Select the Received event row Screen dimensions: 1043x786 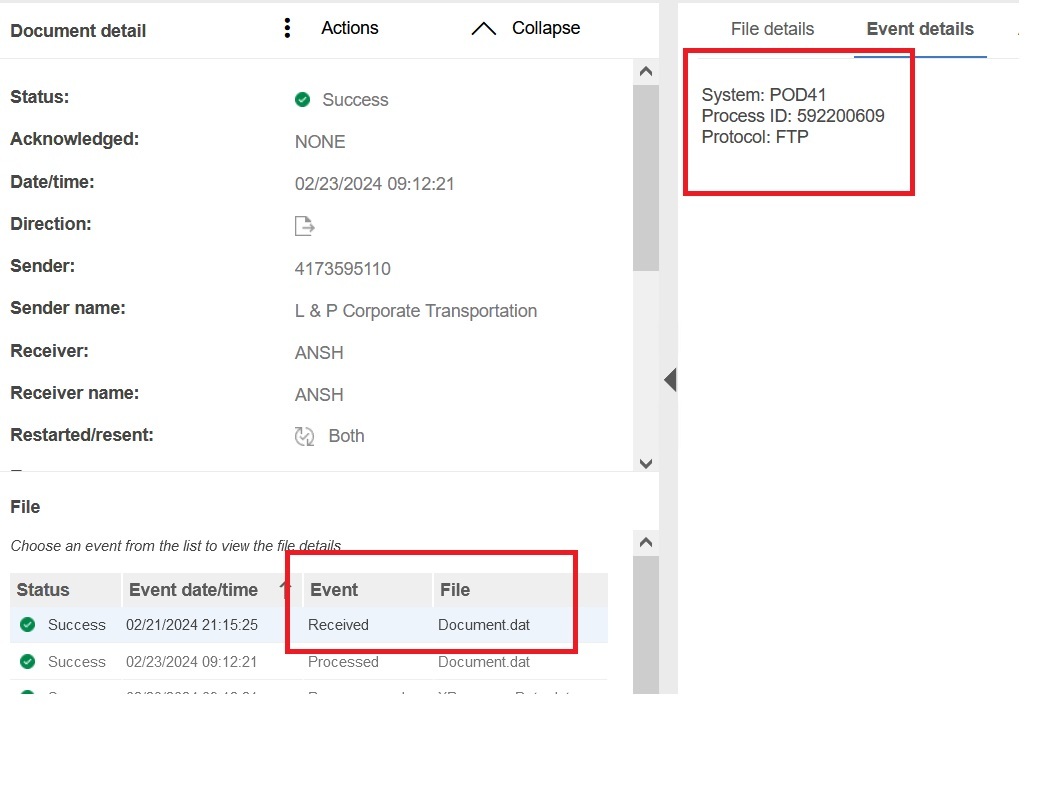point(338,625)
